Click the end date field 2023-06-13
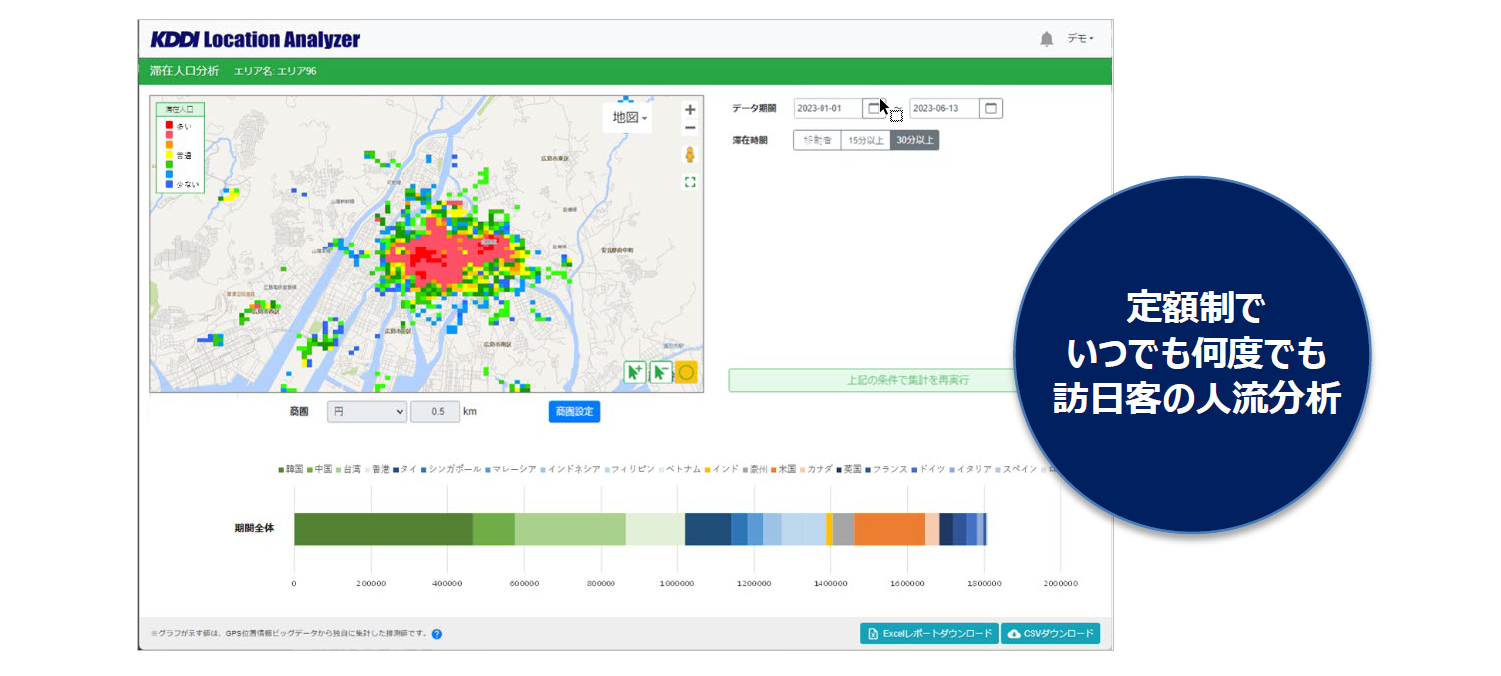The width and height of the screenshot is (1501, 676). (x=945, y=108)
